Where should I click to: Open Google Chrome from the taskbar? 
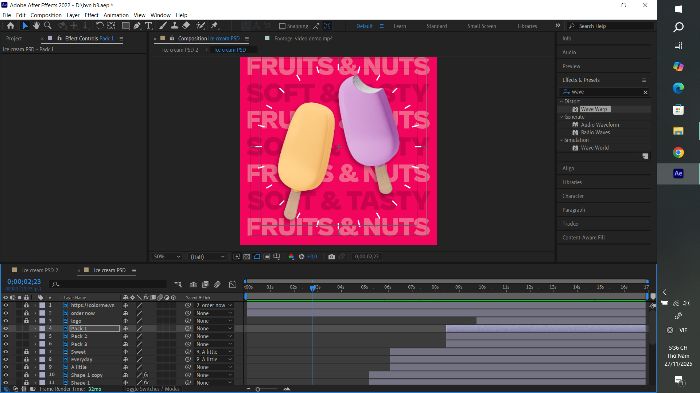[678, 152]
